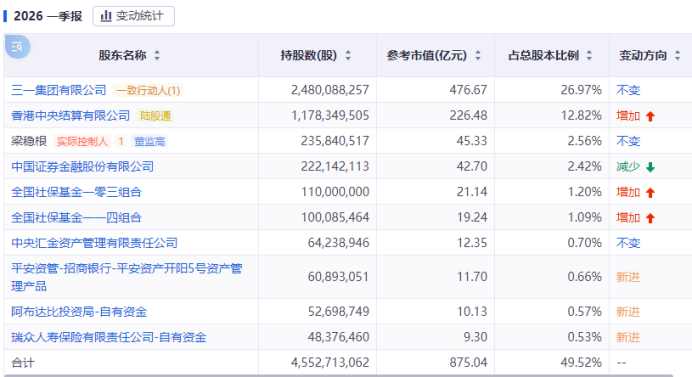
Task: Click the 一致行动人(1) tag
Action: (148, 90)
